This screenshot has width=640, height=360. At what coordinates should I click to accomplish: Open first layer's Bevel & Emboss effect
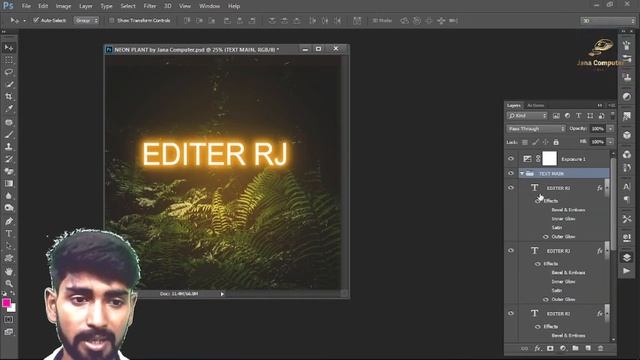(568, 210)
